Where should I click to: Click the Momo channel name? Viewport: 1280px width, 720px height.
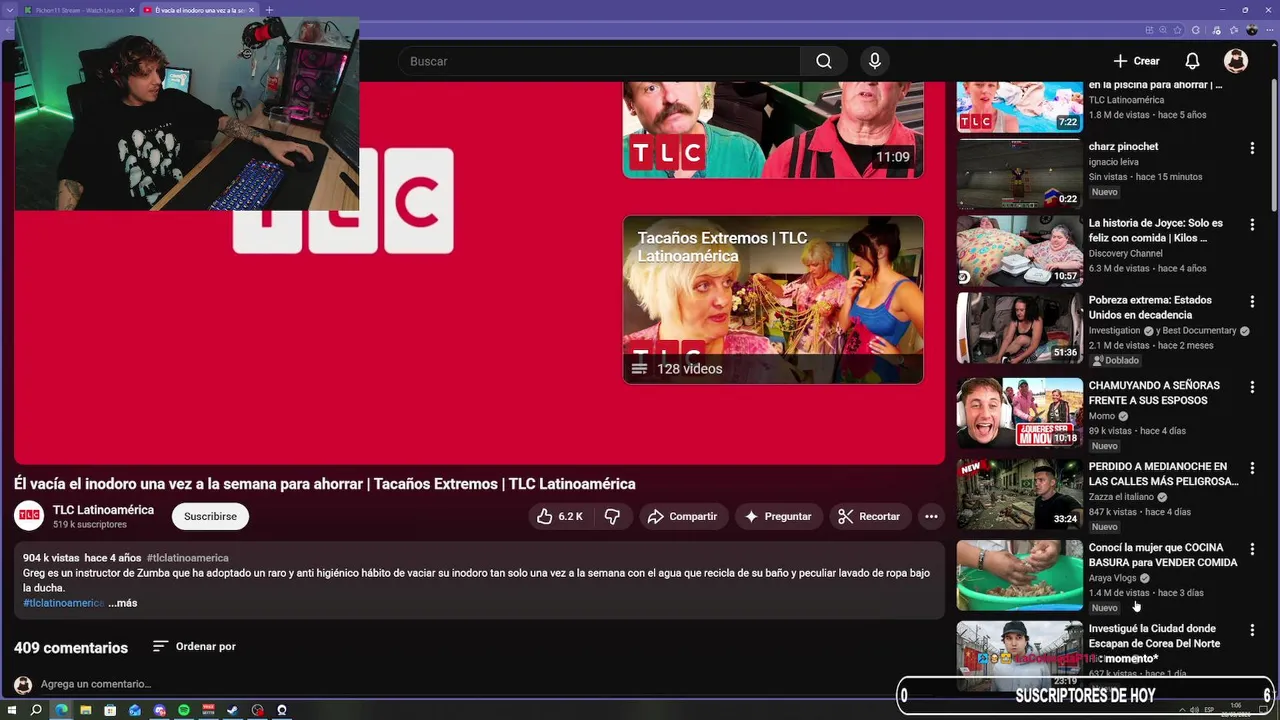[x=1101, y=416]
